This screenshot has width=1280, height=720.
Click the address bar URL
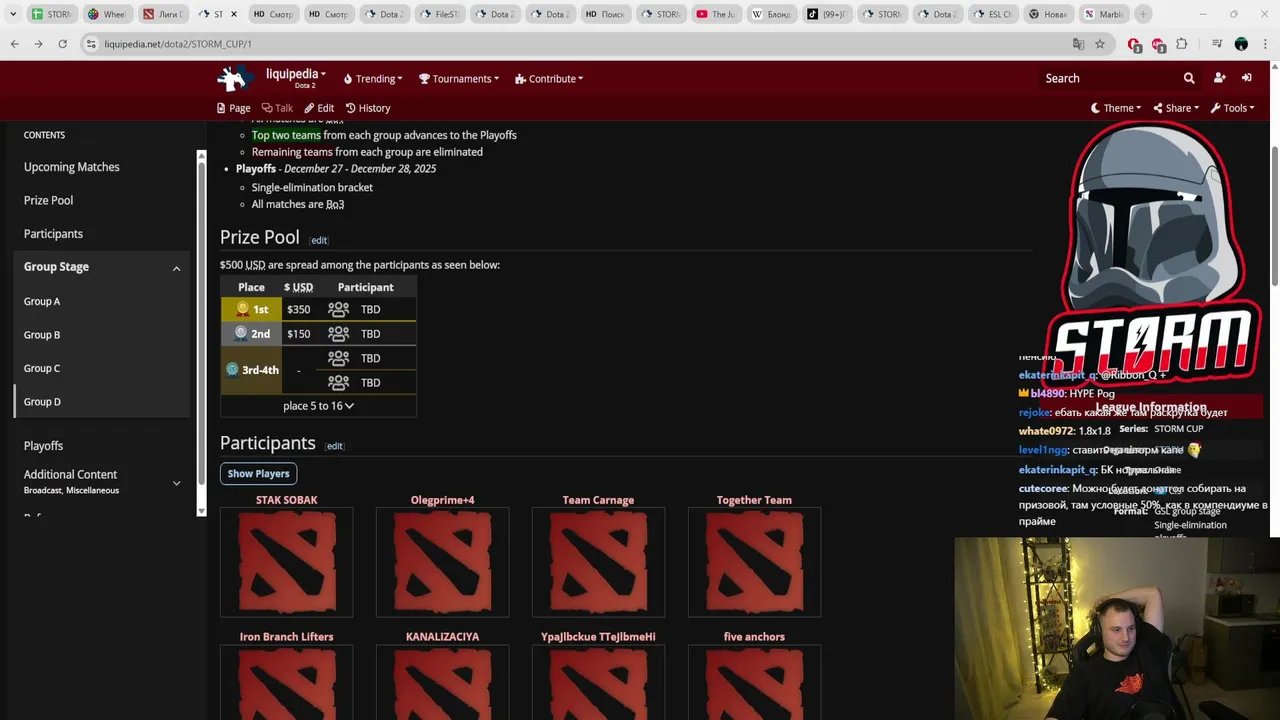(178, 44)
